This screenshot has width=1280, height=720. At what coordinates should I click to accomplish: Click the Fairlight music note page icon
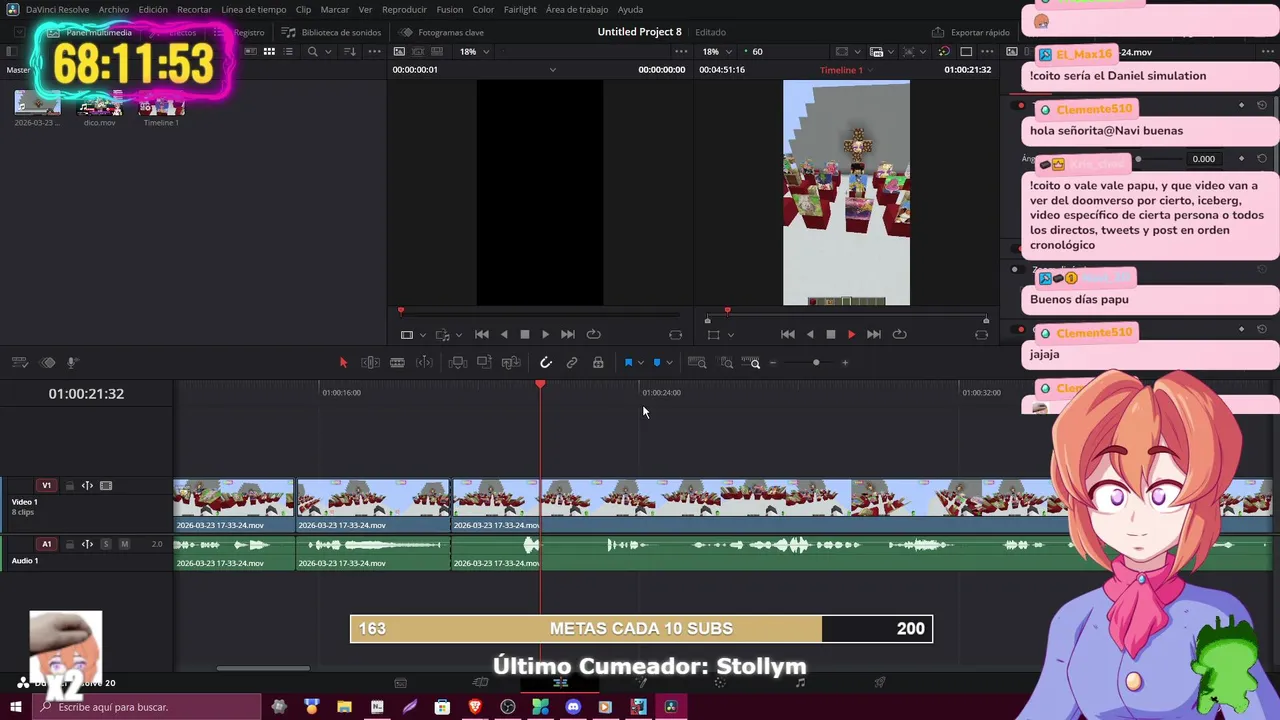coord(800,683)
